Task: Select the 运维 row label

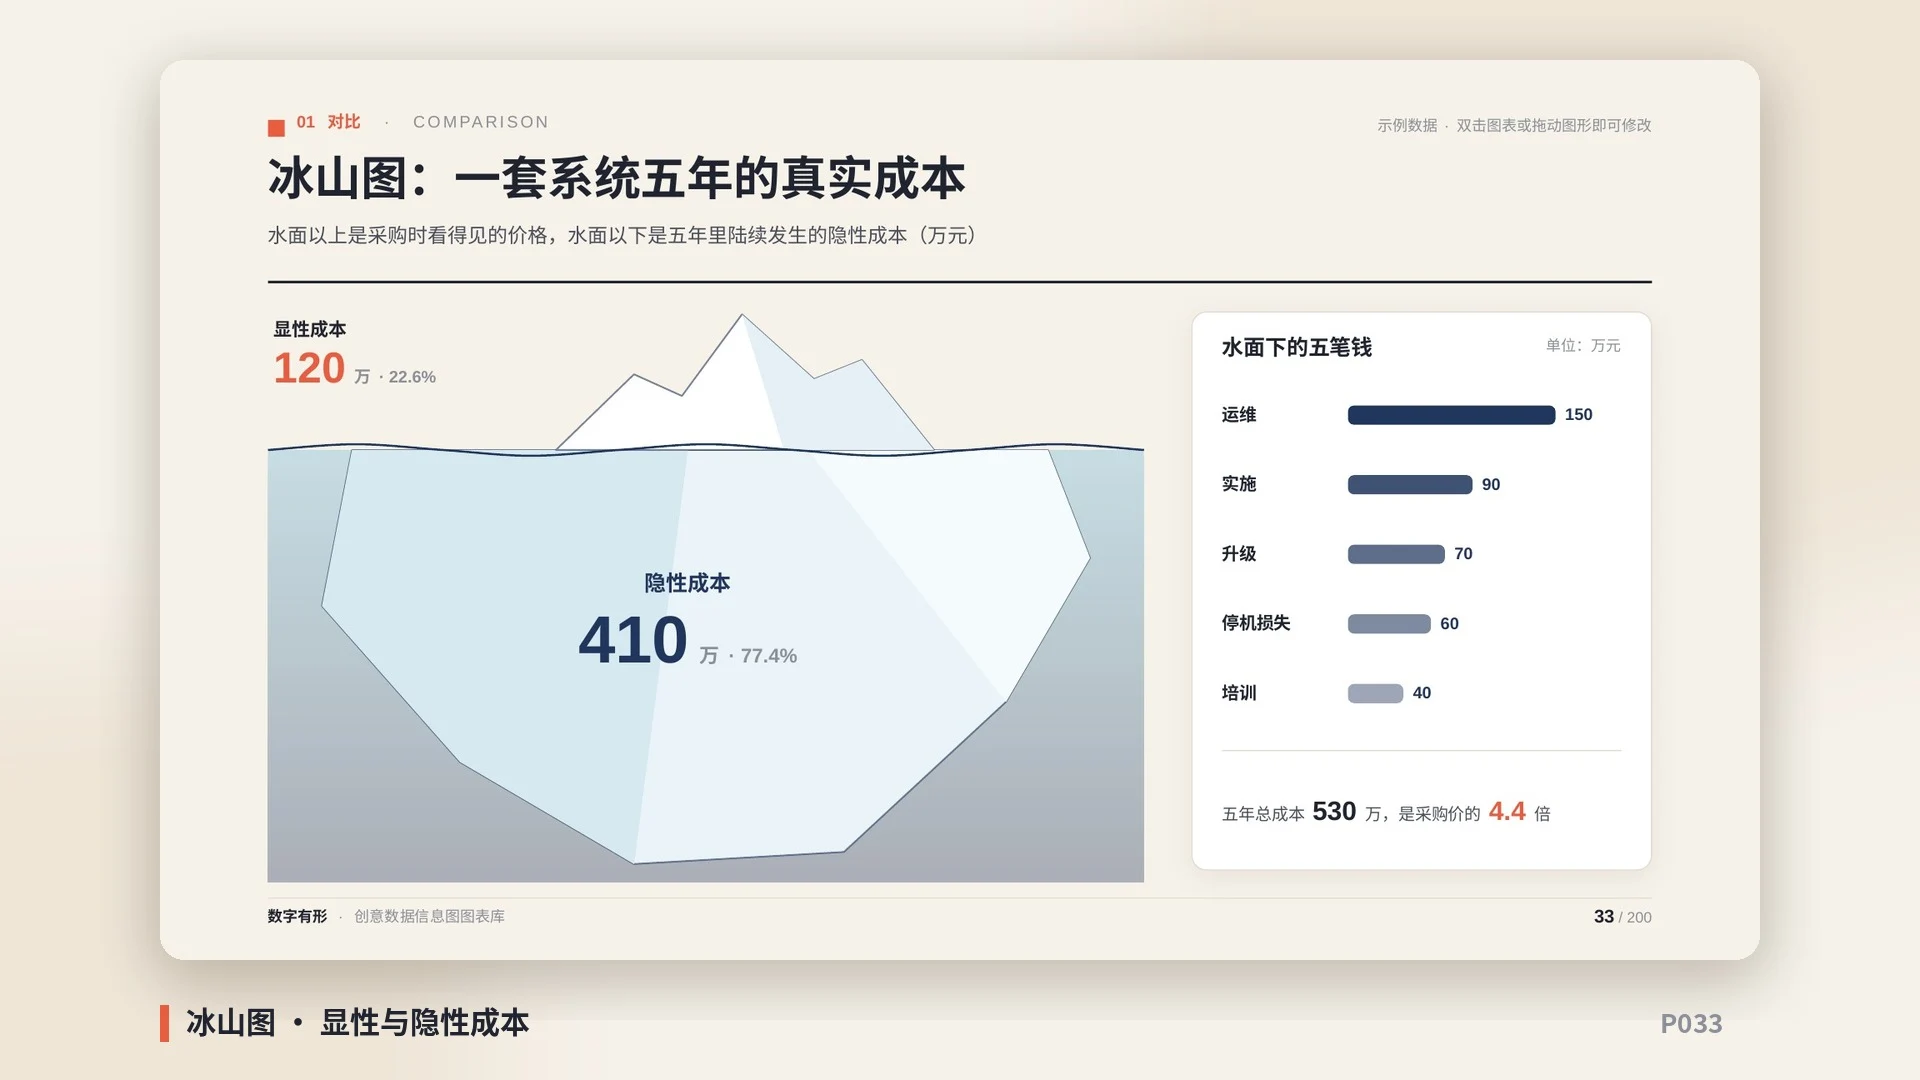Action: (x=1239, y=415)
